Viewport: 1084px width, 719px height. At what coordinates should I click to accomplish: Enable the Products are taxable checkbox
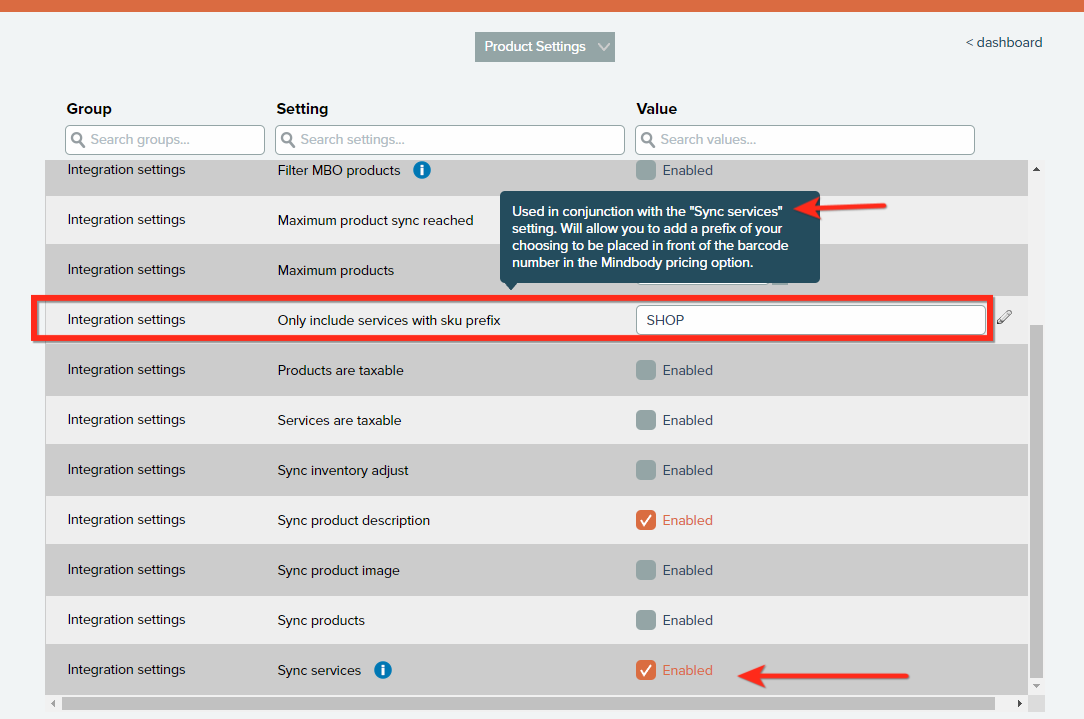[x=646, y=370]
